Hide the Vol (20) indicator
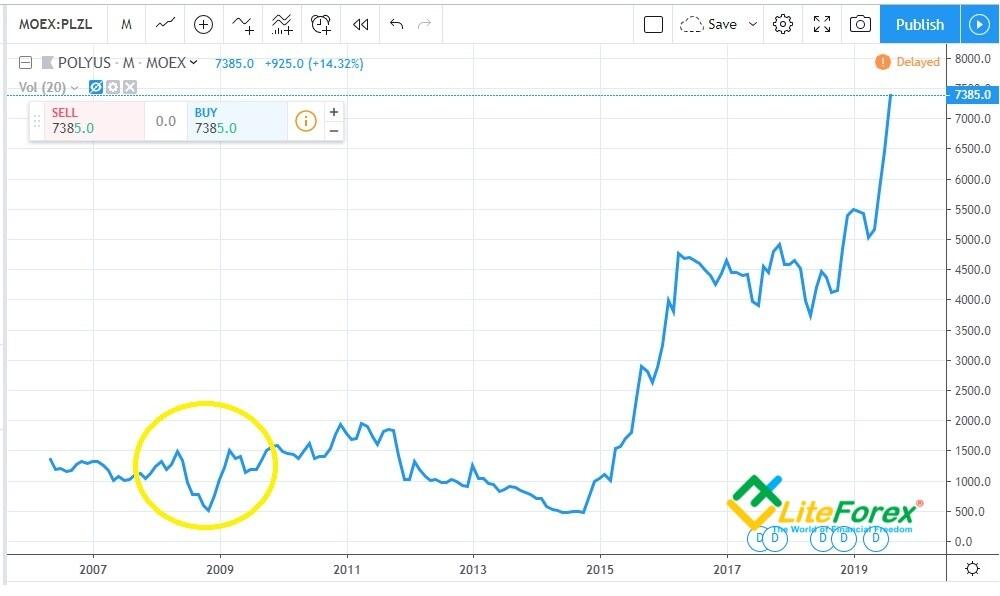 94,87
